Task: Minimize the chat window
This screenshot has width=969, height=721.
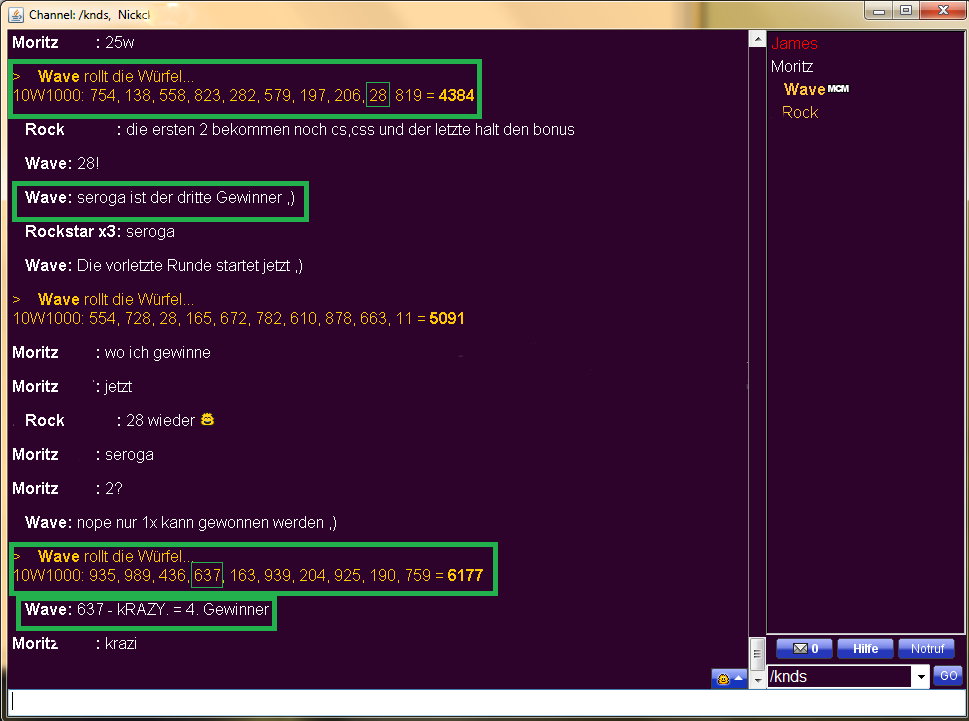Action: [x=879, y=11]
